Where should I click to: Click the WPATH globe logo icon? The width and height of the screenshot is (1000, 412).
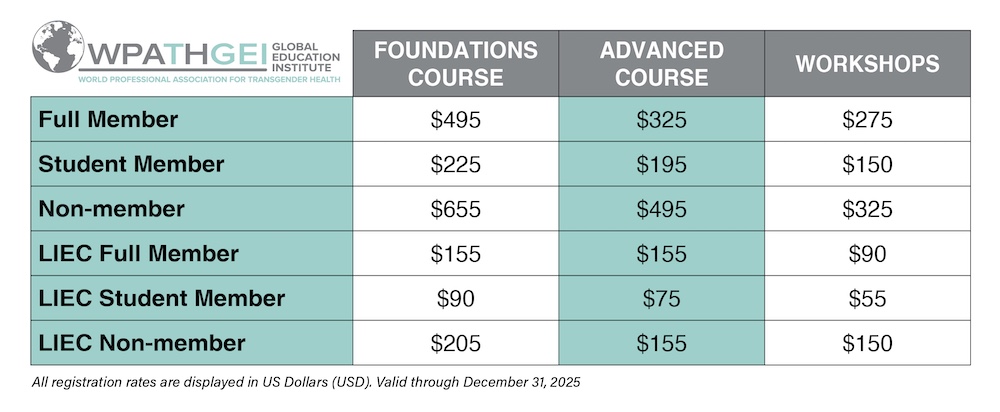click(58, 47)
